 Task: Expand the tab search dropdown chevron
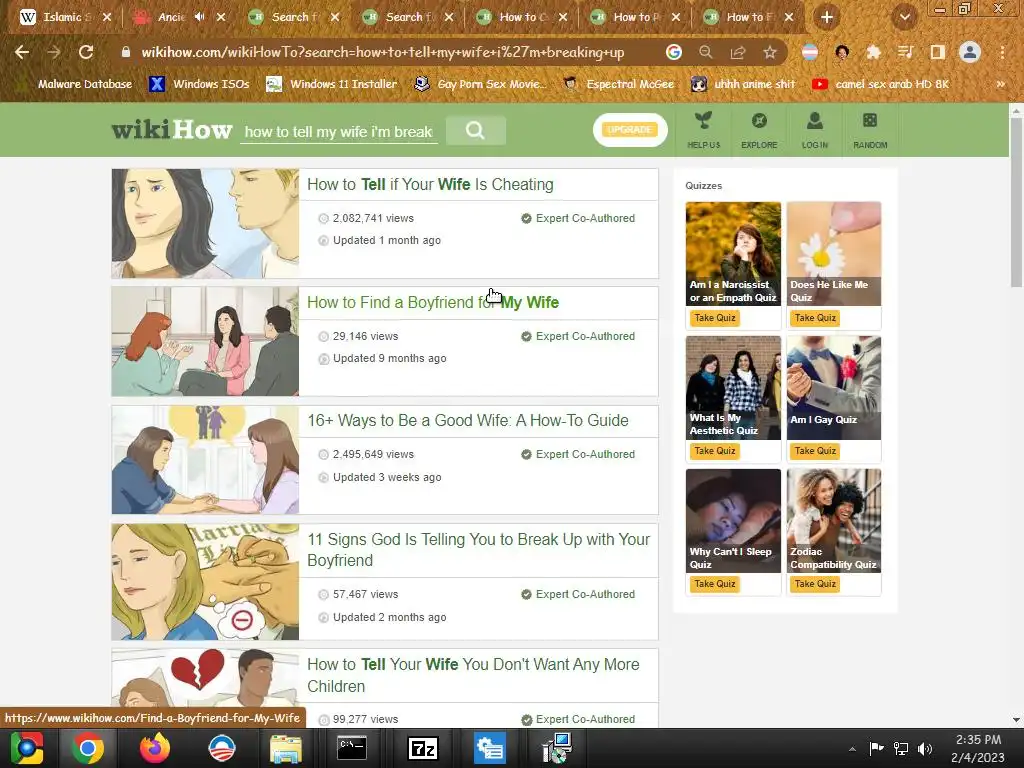tap(904, 17)
